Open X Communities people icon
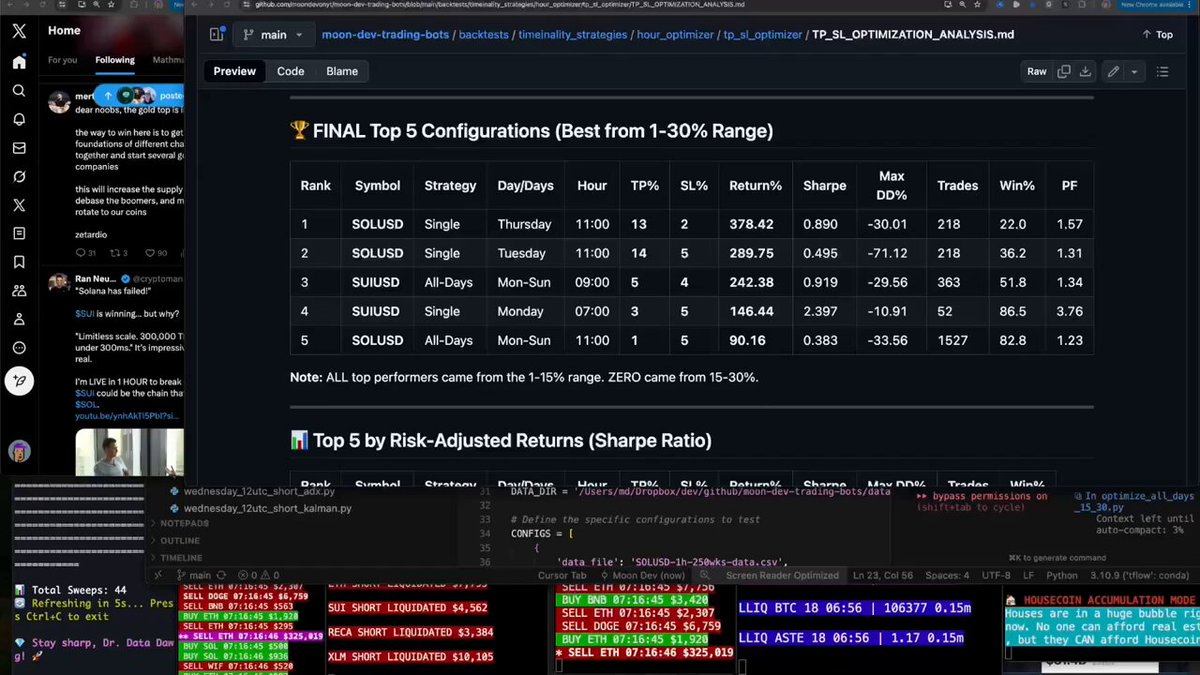The height and width of the screenshot is (675, 1200). (x=19, y=291)
